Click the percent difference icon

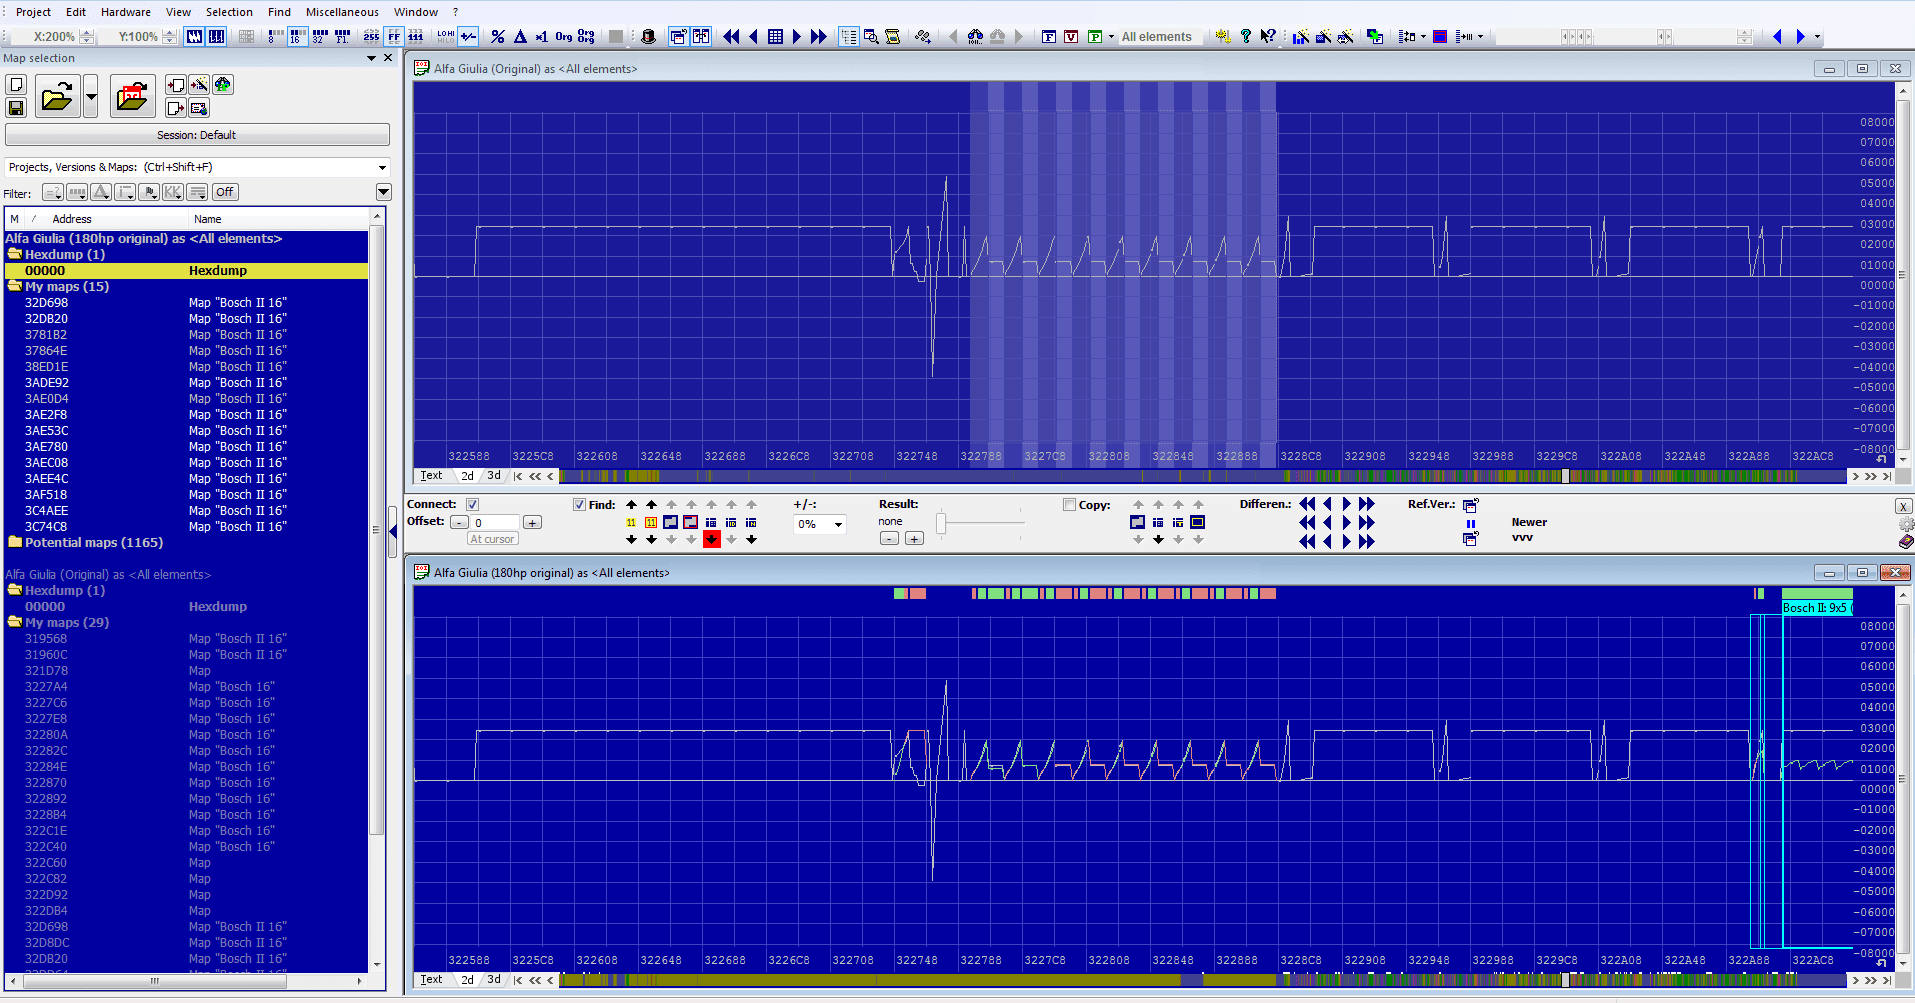498,37
